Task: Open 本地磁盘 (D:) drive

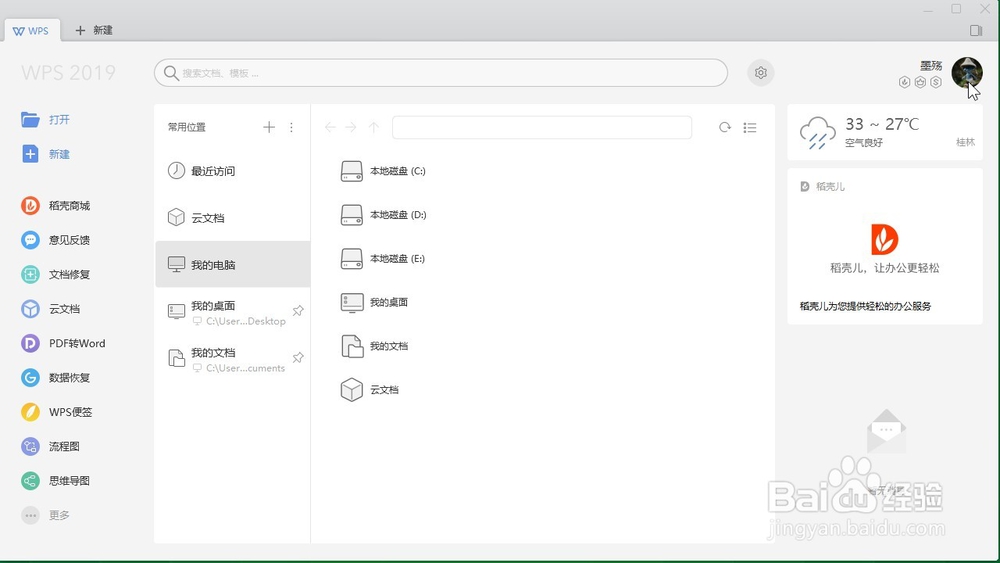Action: click(383, 215)
